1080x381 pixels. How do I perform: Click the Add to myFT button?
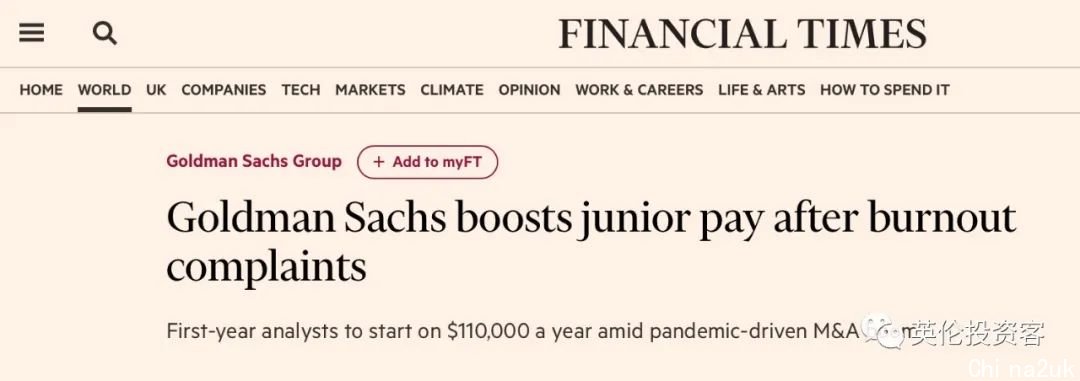pyautogui.click(x=427, y=162)
